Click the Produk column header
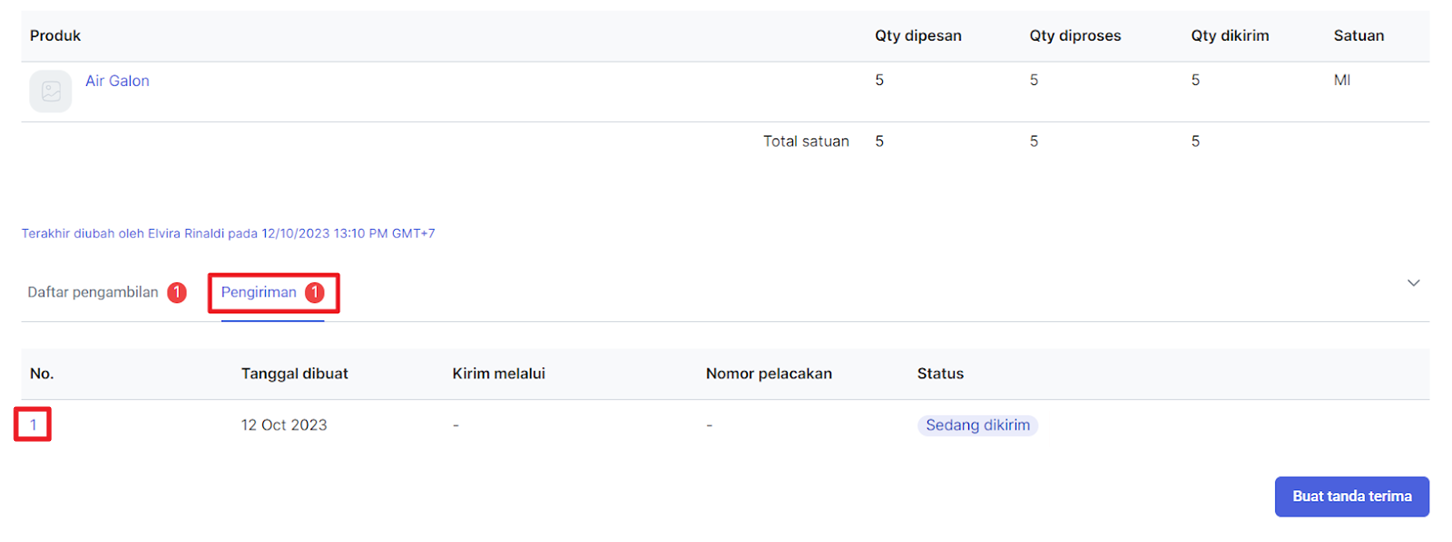 pos(55,36)
